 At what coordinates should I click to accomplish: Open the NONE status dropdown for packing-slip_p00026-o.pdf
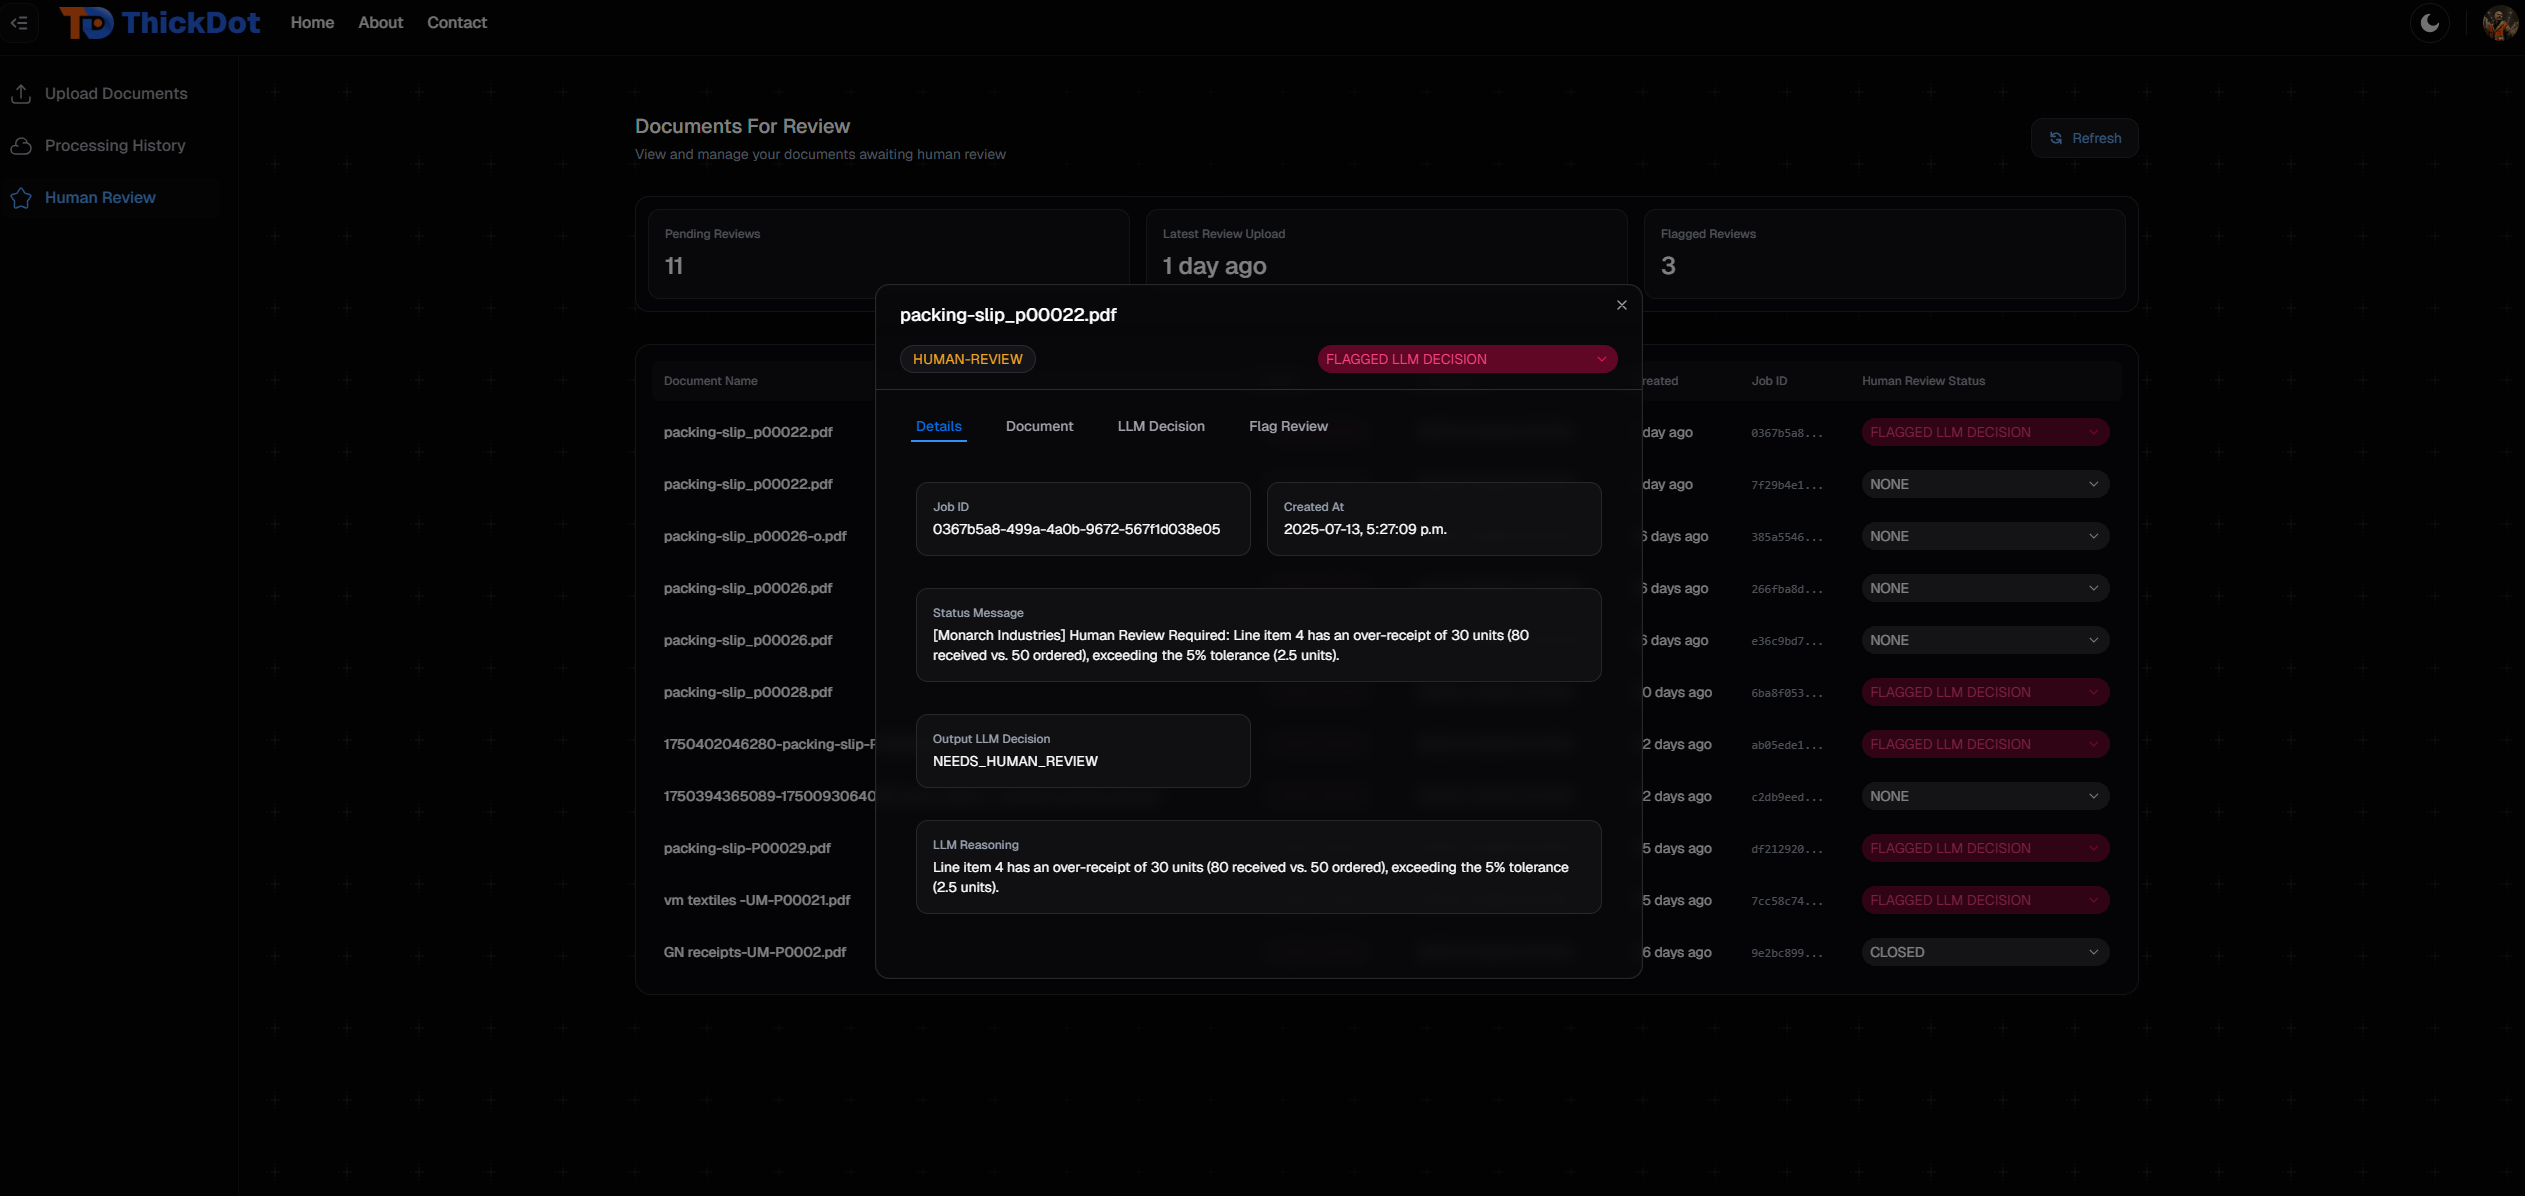pyautogui.click(x=1984, y=536)
